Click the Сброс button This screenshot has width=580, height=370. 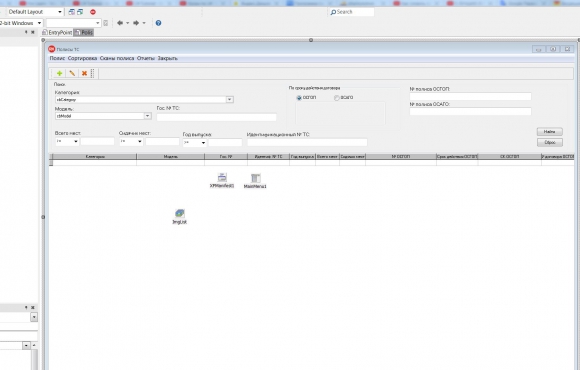click(550, 142)
